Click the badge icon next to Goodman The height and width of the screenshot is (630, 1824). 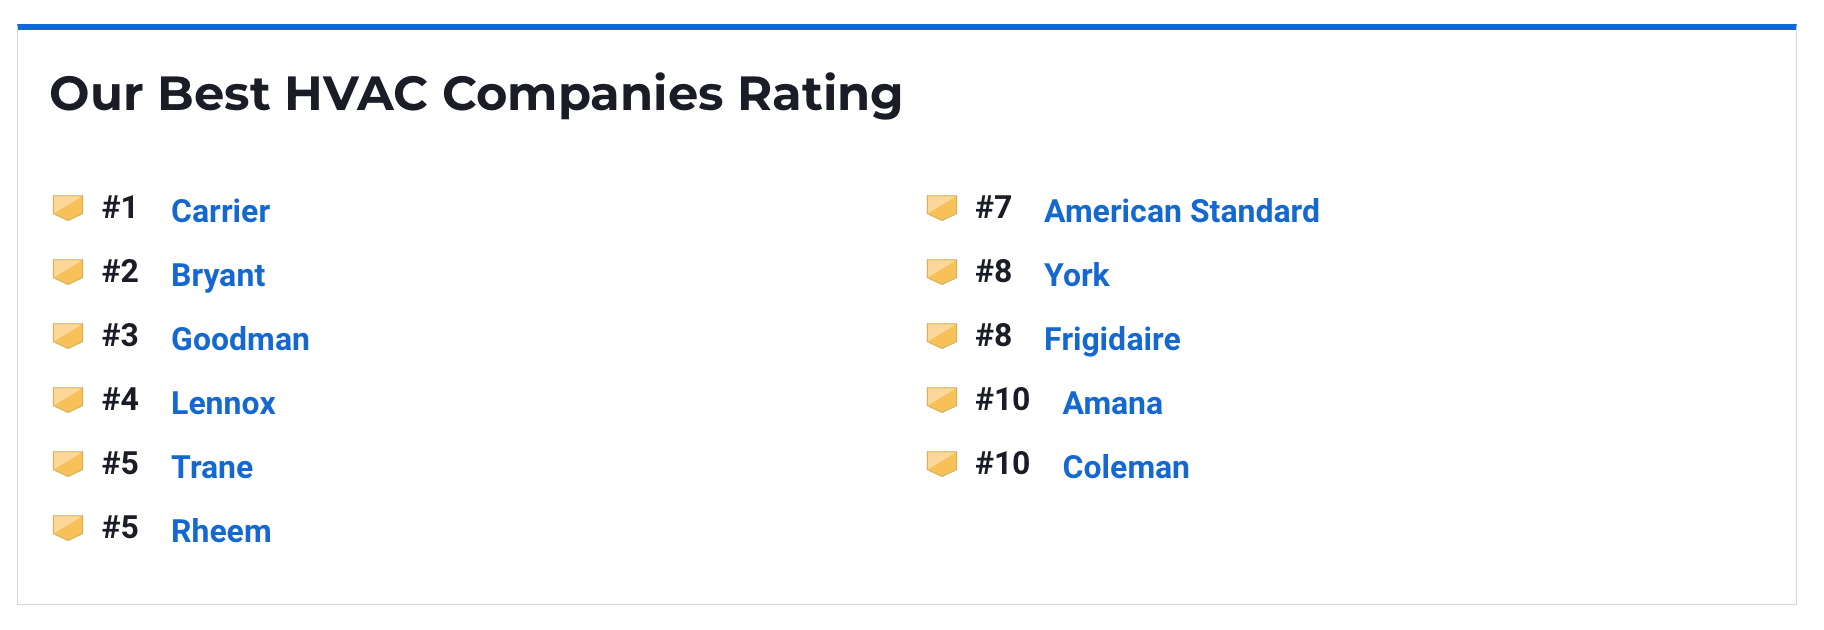tap(68, 336)
